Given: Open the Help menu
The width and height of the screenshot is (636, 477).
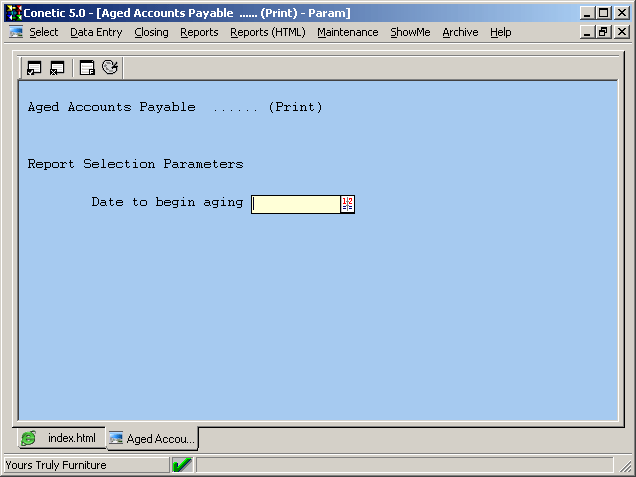Looking at the screenshot, I should (500, 32).
